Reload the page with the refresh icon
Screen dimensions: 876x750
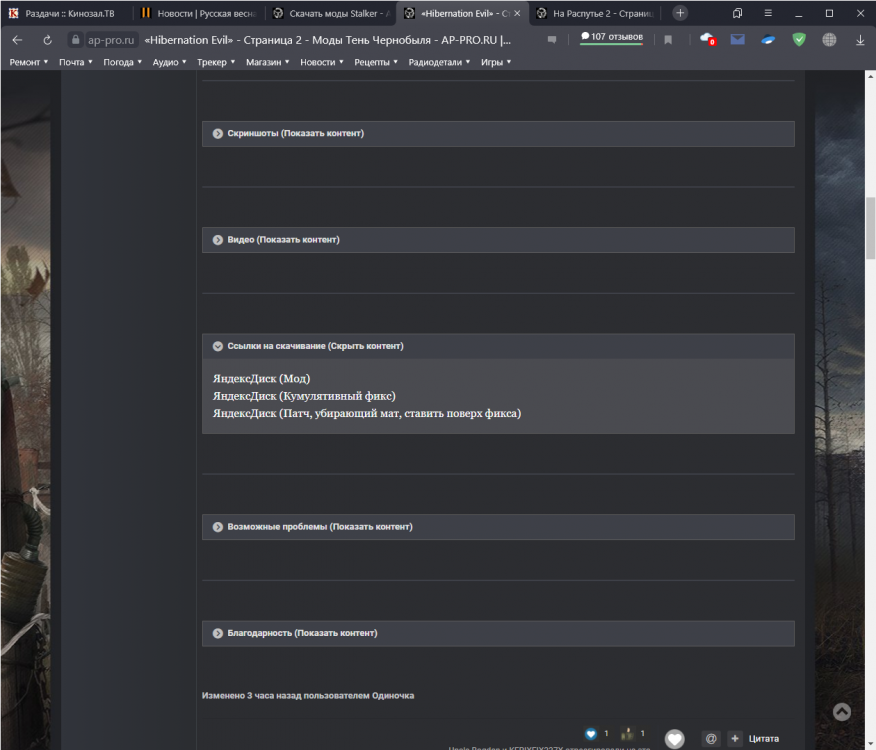[47, 40]
